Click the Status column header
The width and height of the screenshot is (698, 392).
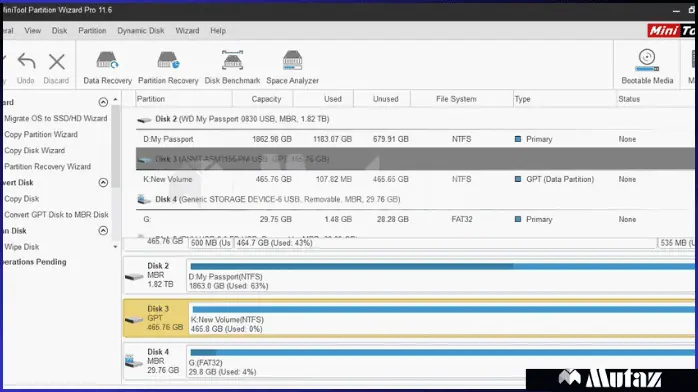[655, 99]
